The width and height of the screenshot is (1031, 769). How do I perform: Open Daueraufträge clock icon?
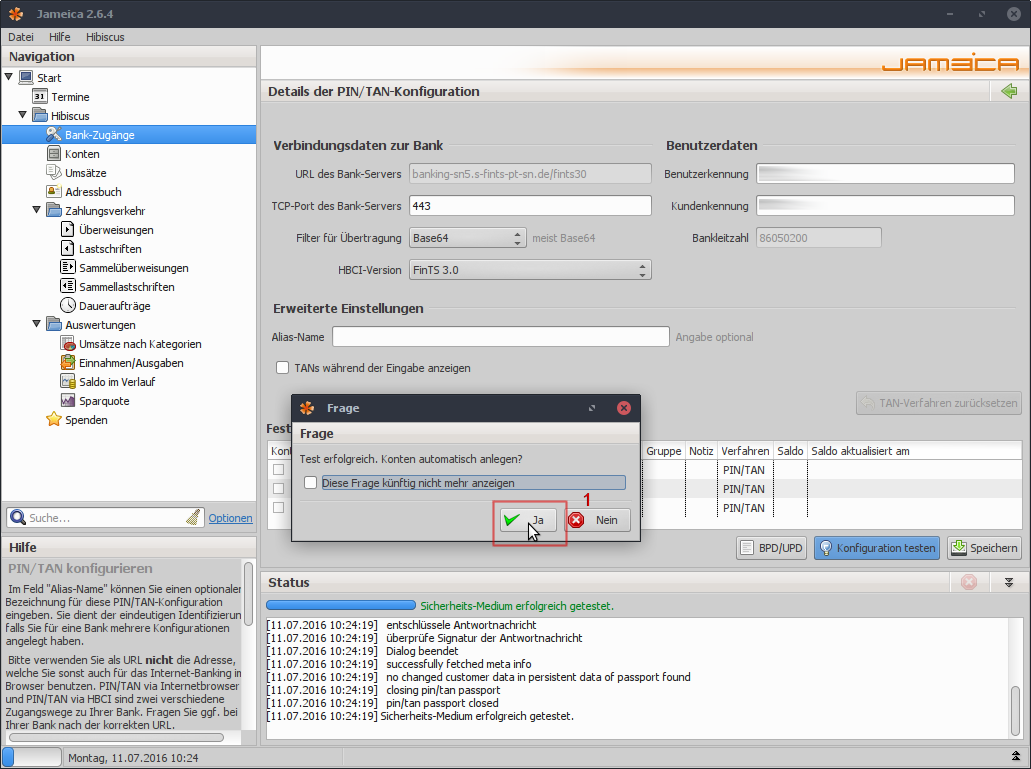point(67,306)
